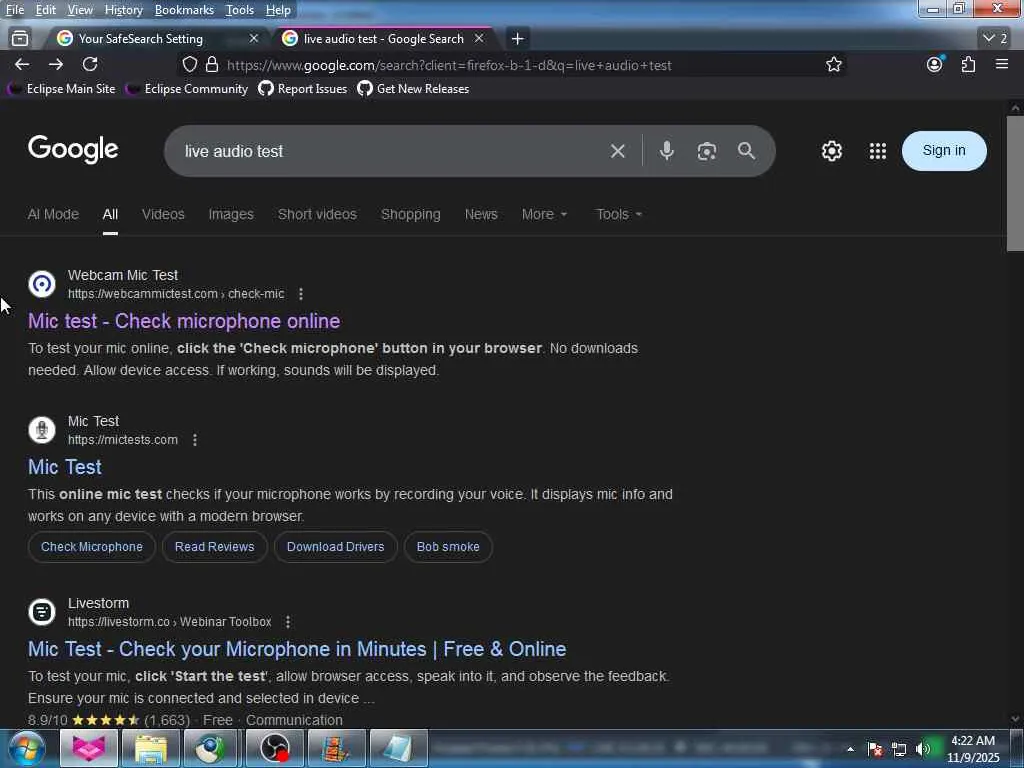The height and width of the screenshot is (768, 1024).
Task: Bookmark this page with the star icon
Action: pos(833,65)
